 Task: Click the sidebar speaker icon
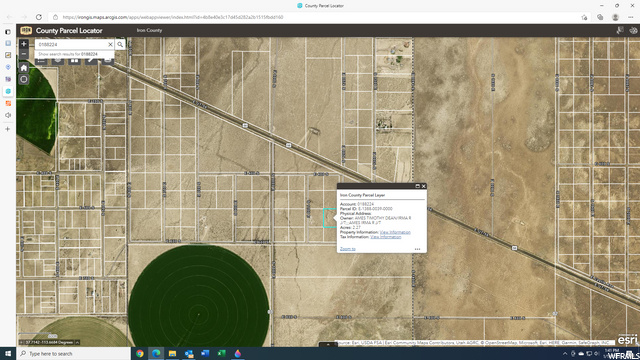8,115
